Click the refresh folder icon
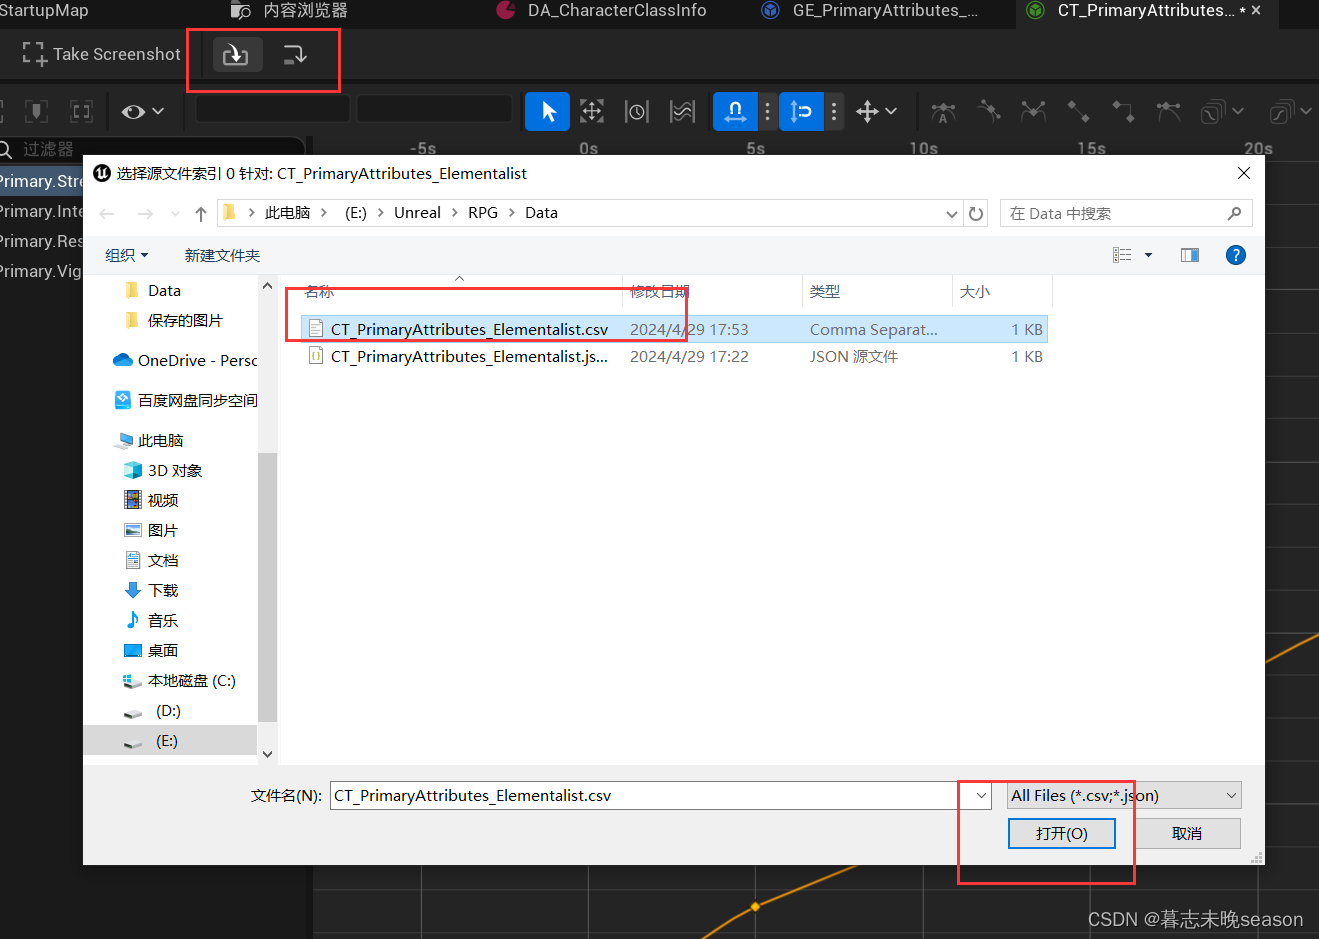This screenshot has width=1319, height=939. 976,213
